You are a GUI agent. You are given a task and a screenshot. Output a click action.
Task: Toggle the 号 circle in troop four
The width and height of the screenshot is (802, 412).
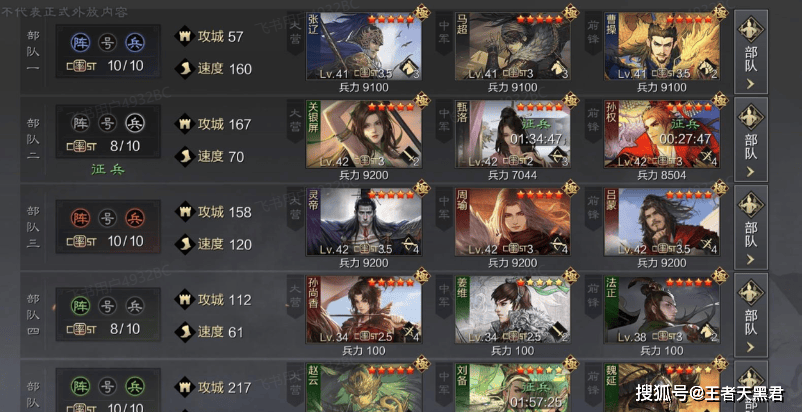107,306
